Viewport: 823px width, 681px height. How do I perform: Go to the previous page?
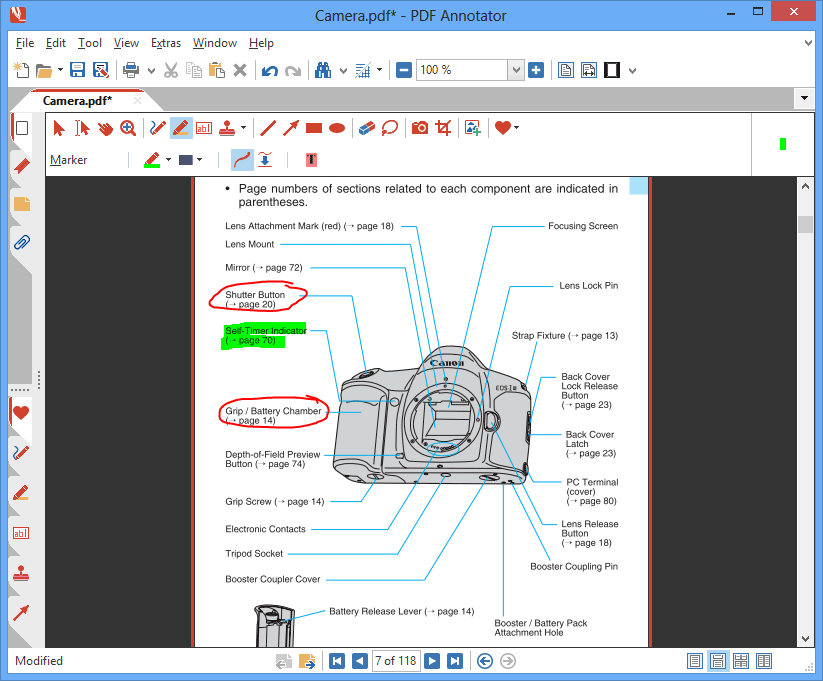coord(360,661)
